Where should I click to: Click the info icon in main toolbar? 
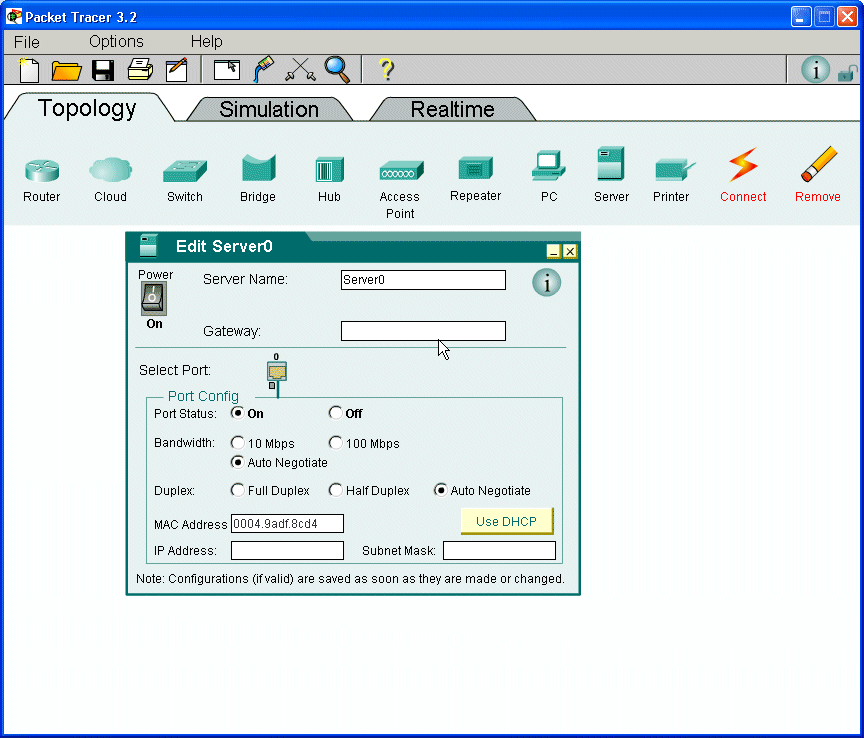[x=815, y=70]
